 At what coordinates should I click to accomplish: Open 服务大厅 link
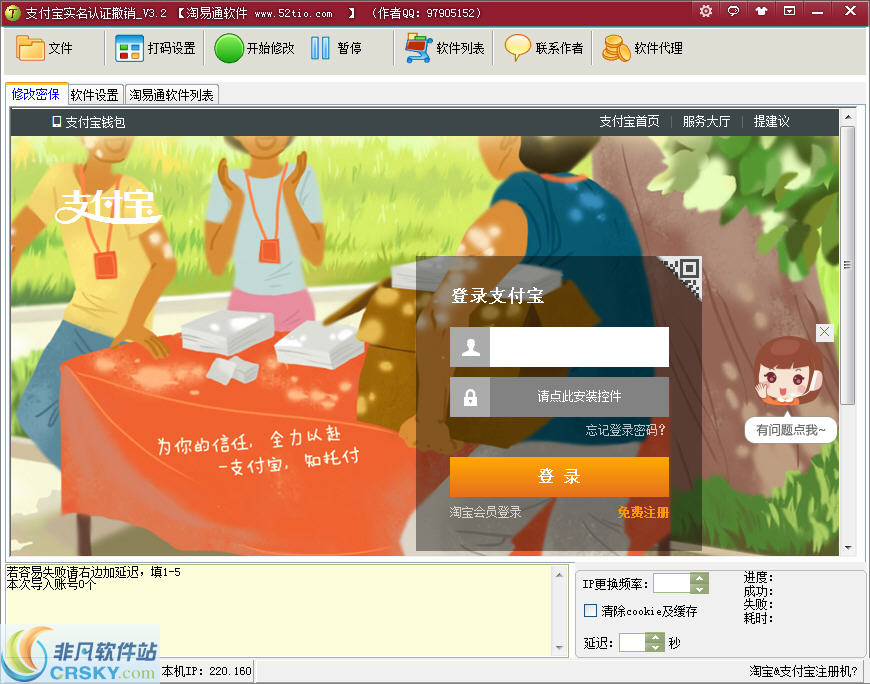tap(706, 121)
